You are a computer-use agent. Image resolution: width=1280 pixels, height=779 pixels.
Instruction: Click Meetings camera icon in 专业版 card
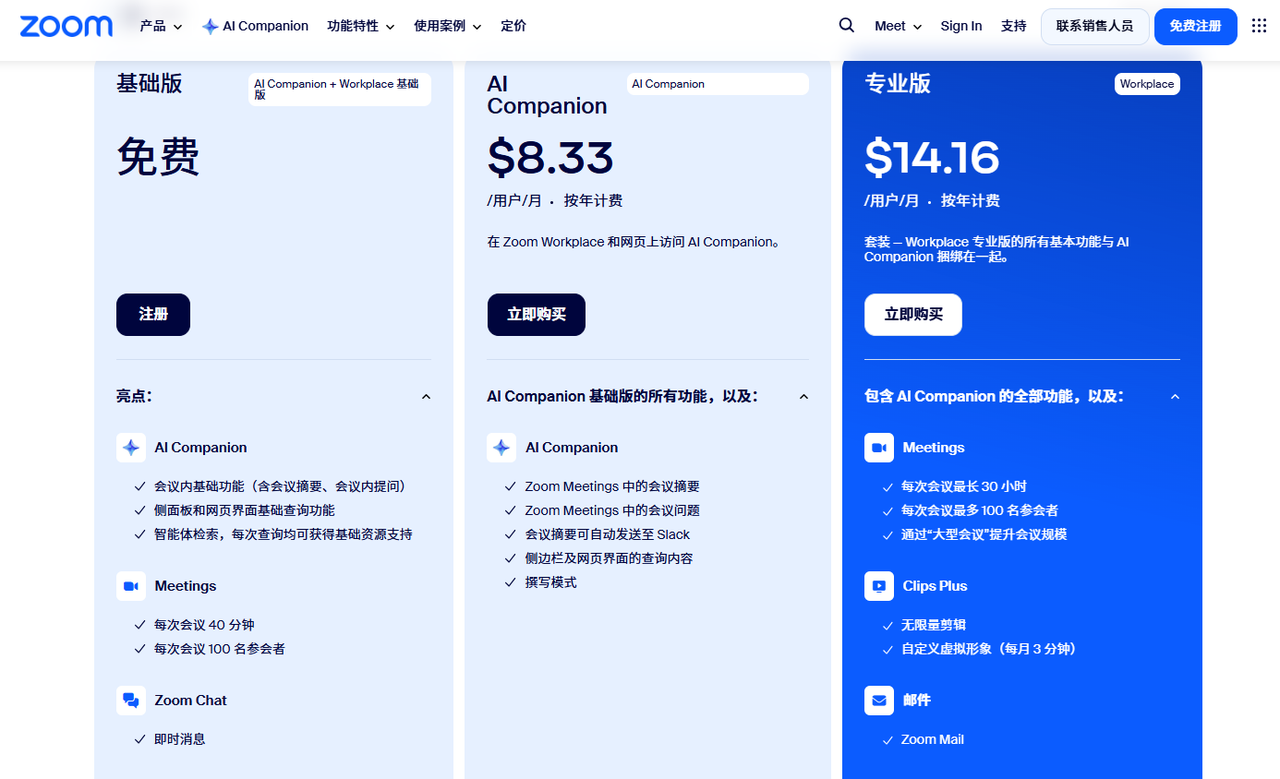click(x=879, y=447)
